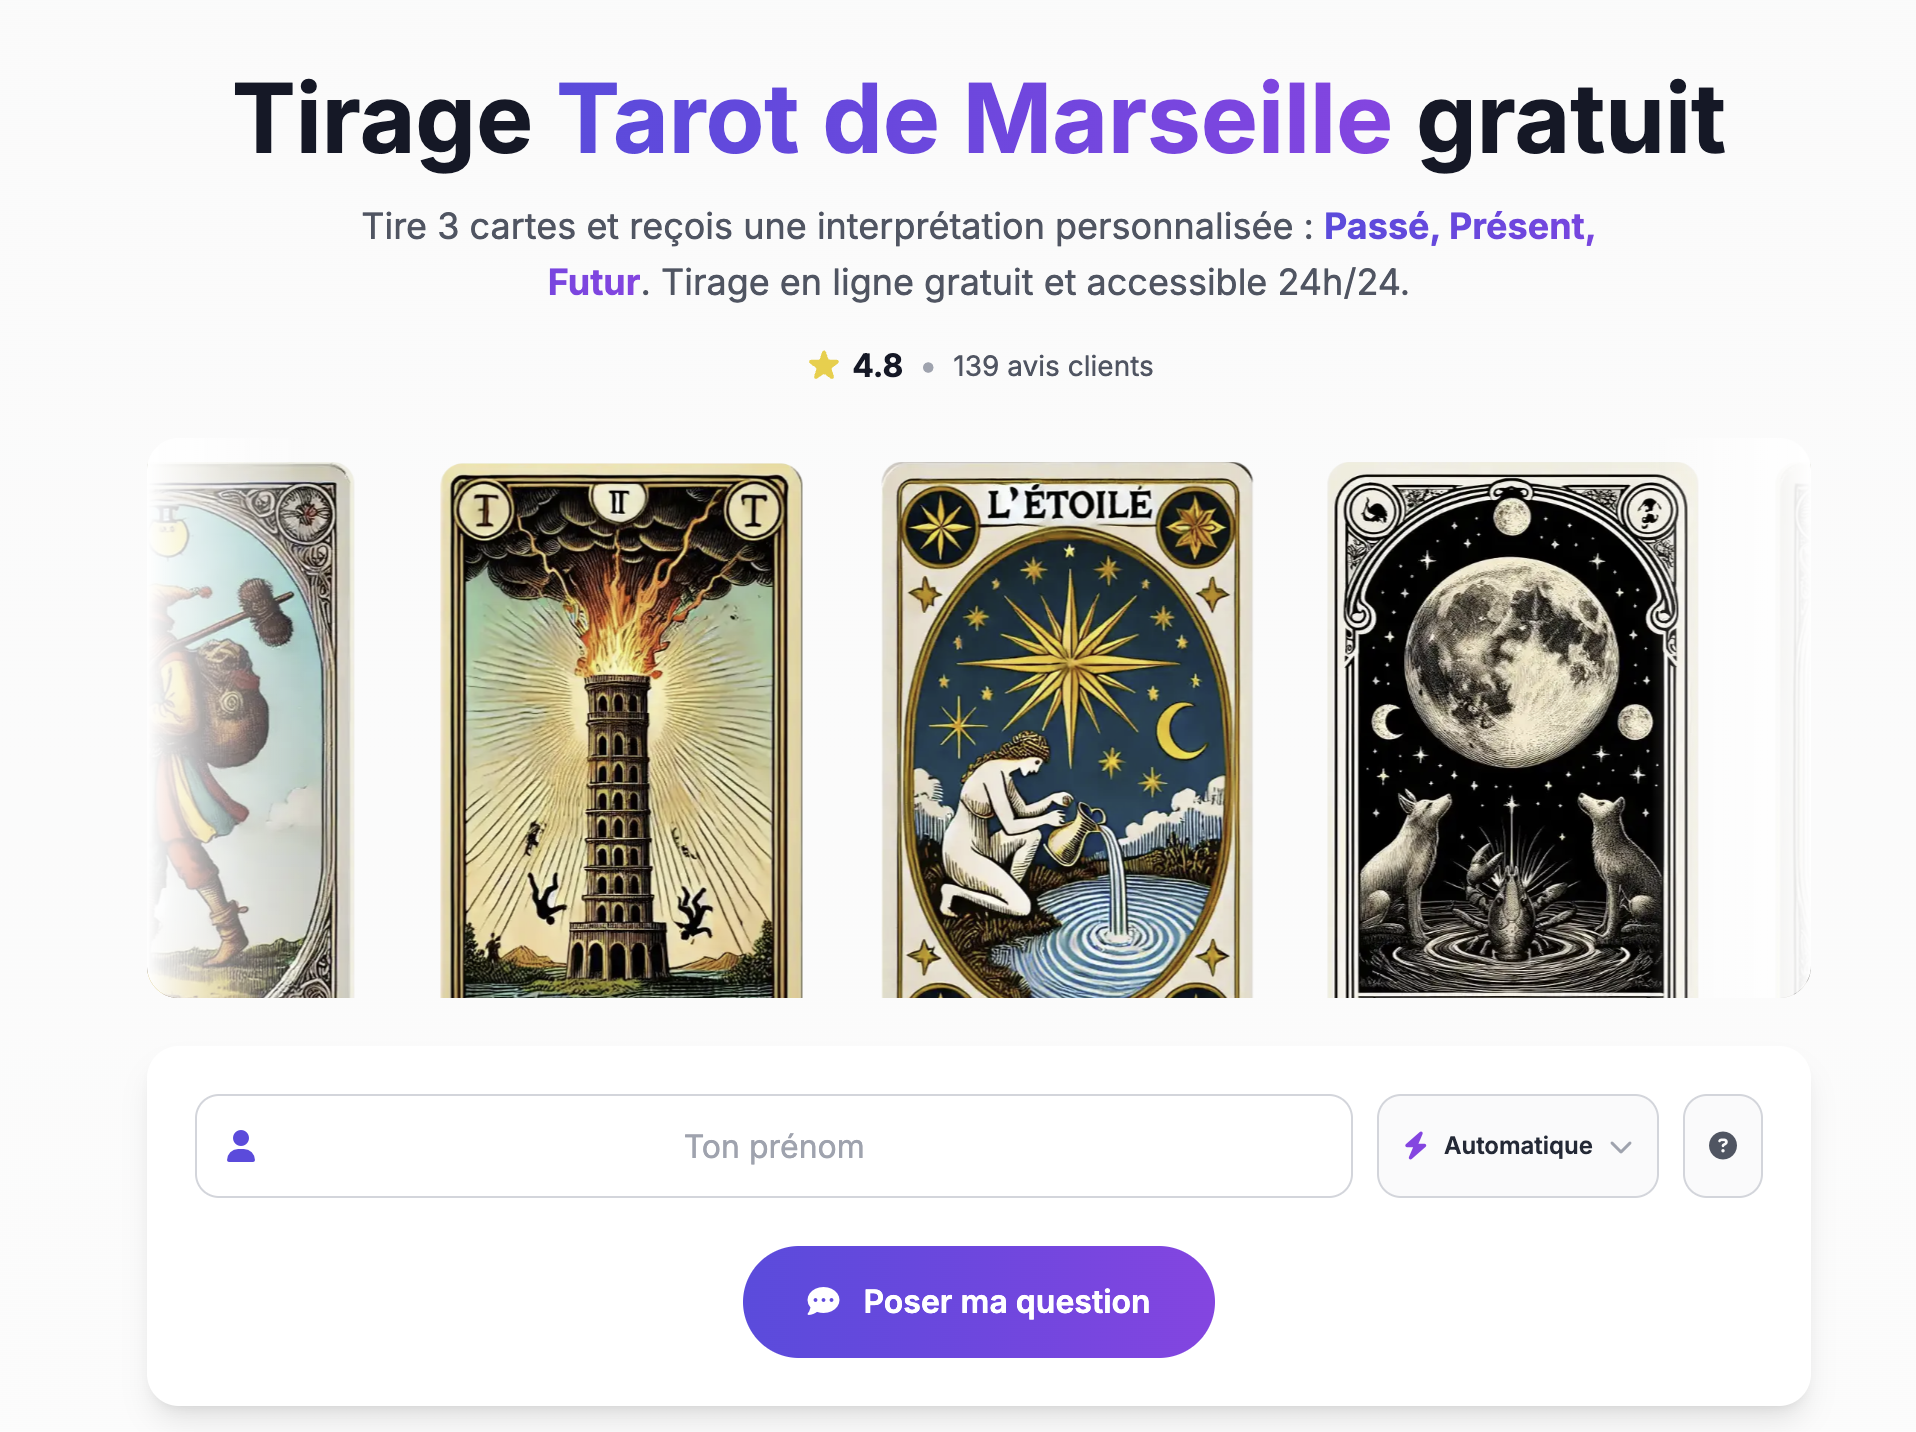The height and width of the screenshot is (1432, 1916).
Task: Click the highlighted Futur word
Action: click(x=593, y=283)
